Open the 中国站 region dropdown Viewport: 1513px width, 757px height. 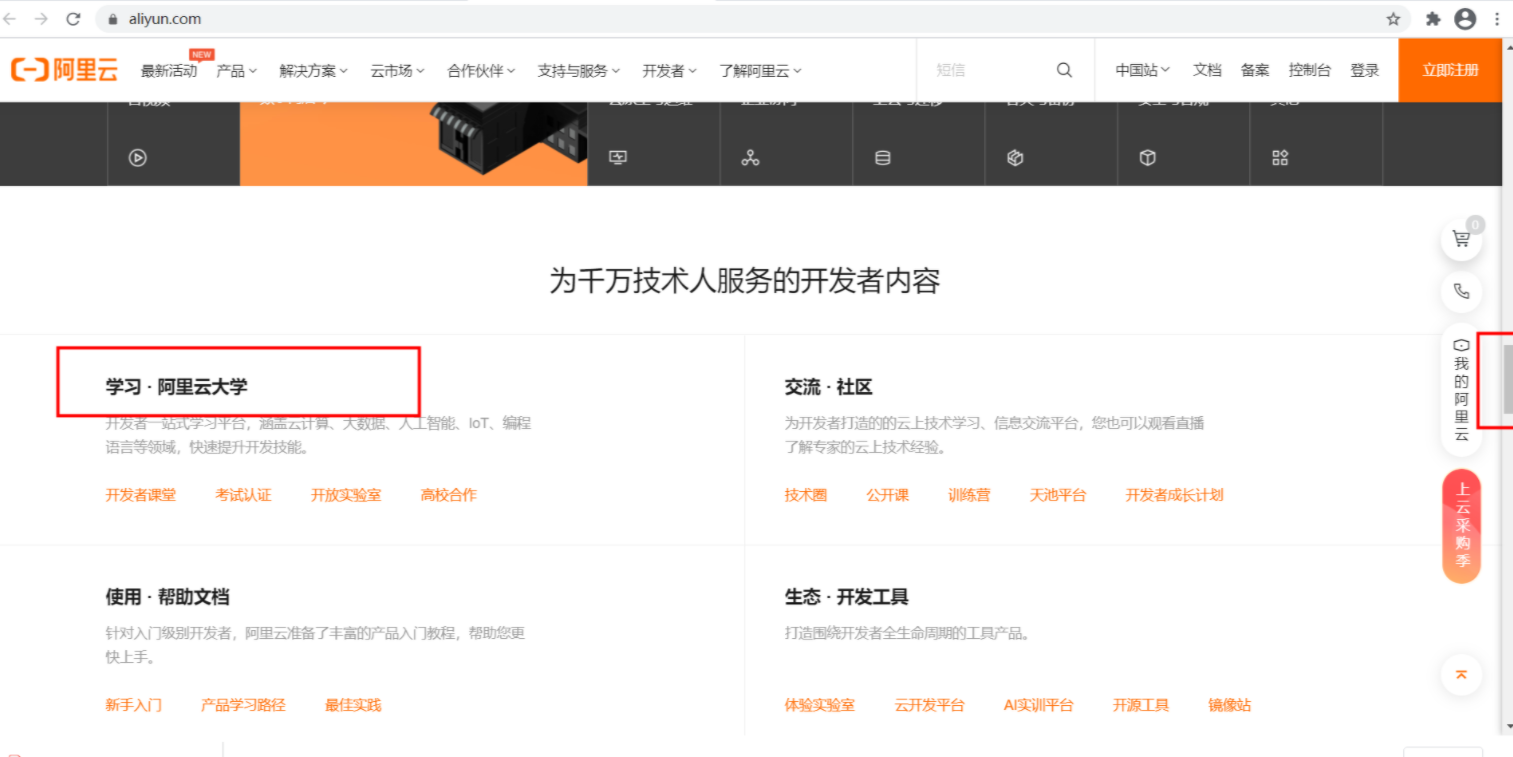1143,70
